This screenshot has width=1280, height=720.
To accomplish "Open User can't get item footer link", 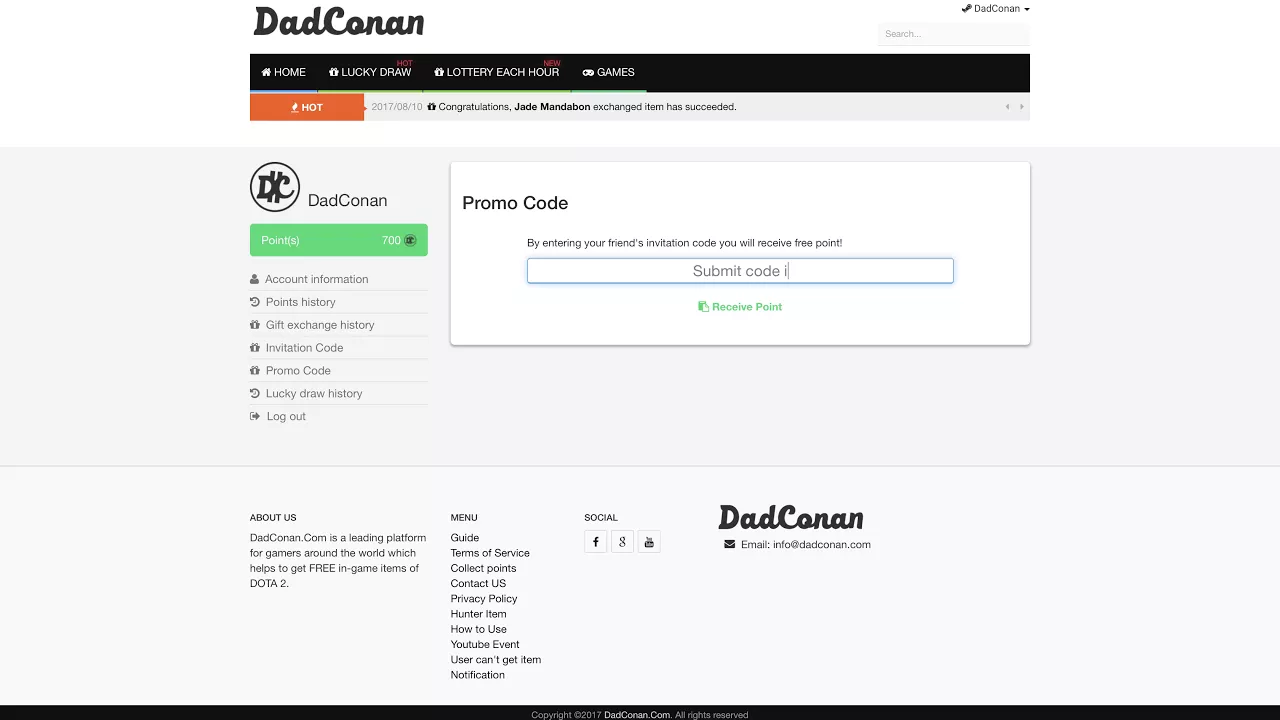I will tap(495, 660).
